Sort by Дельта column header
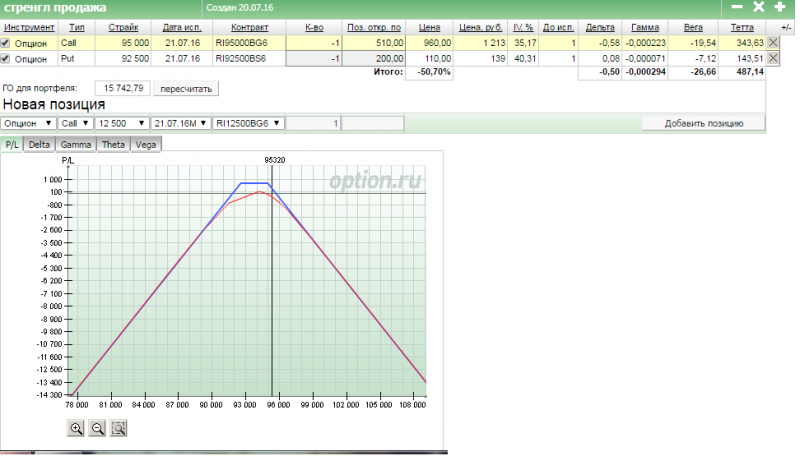 click(600, 28)
